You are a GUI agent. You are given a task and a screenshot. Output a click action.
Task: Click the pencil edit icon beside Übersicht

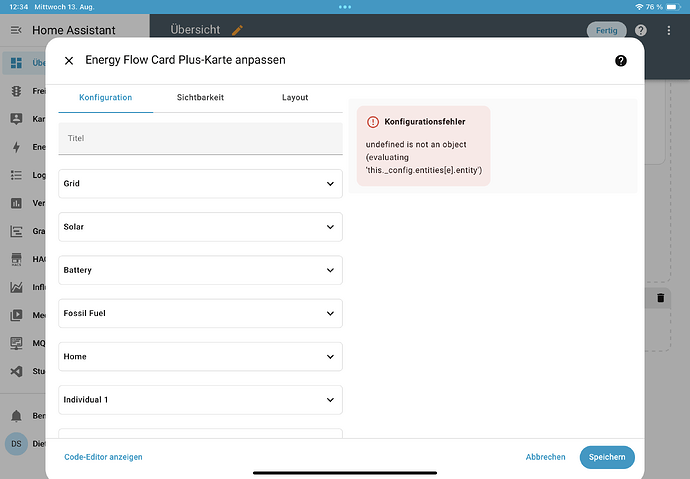(x=237, y=30)
